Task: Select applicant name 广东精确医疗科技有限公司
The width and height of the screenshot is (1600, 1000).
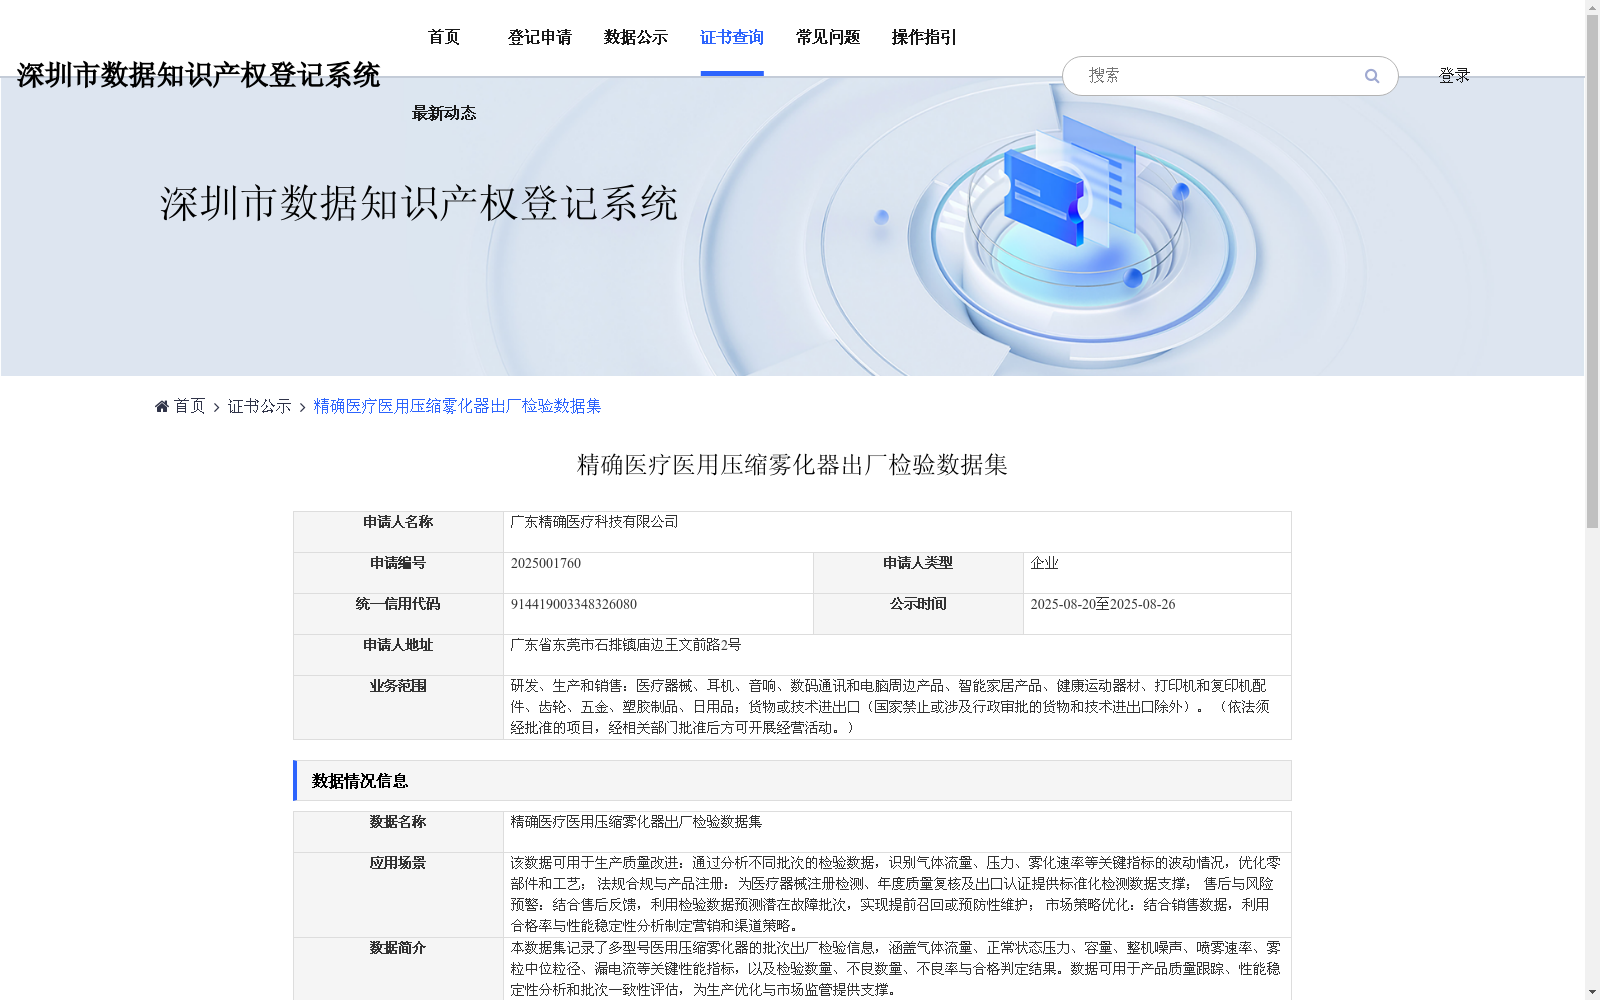Action: [x=594, y=522]
